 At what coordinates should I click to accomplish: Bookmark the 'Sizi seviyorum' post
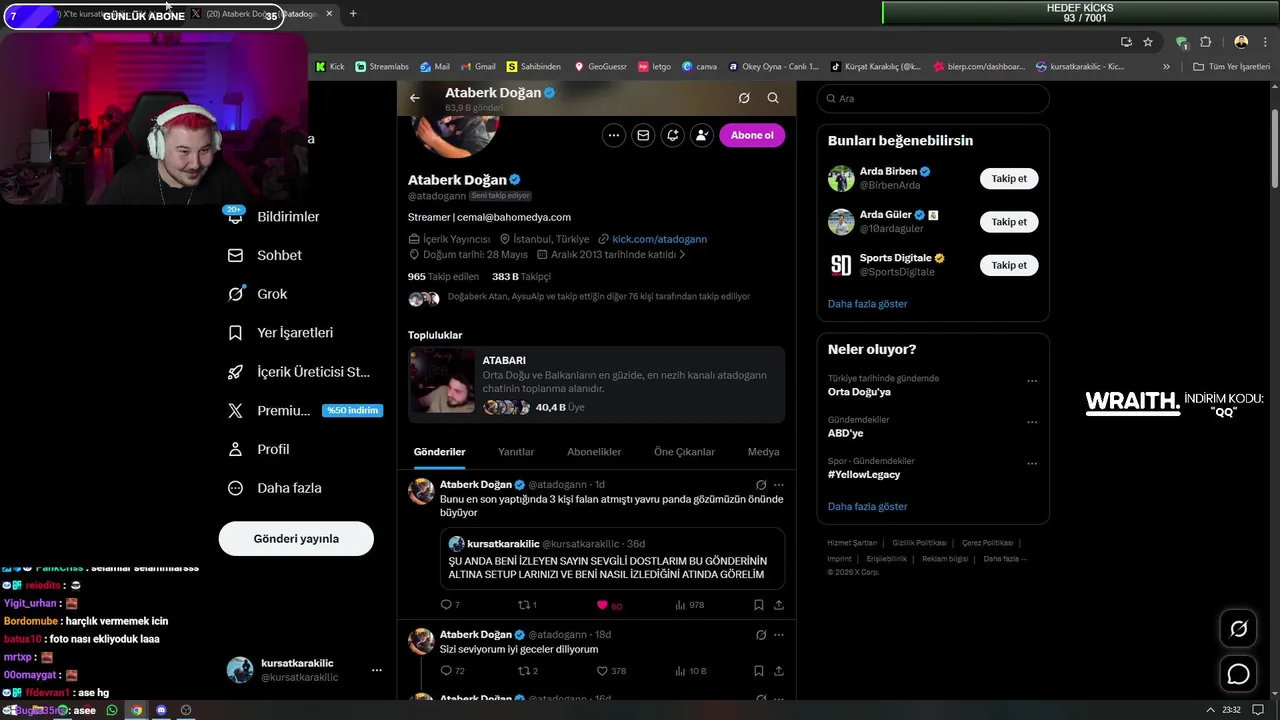(x=759, y=671)
